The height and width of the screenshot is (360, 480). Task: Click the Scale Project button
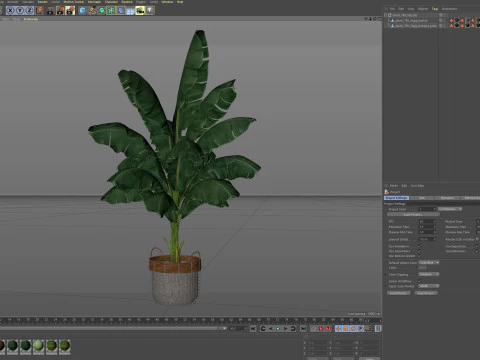tap(413, 215)
